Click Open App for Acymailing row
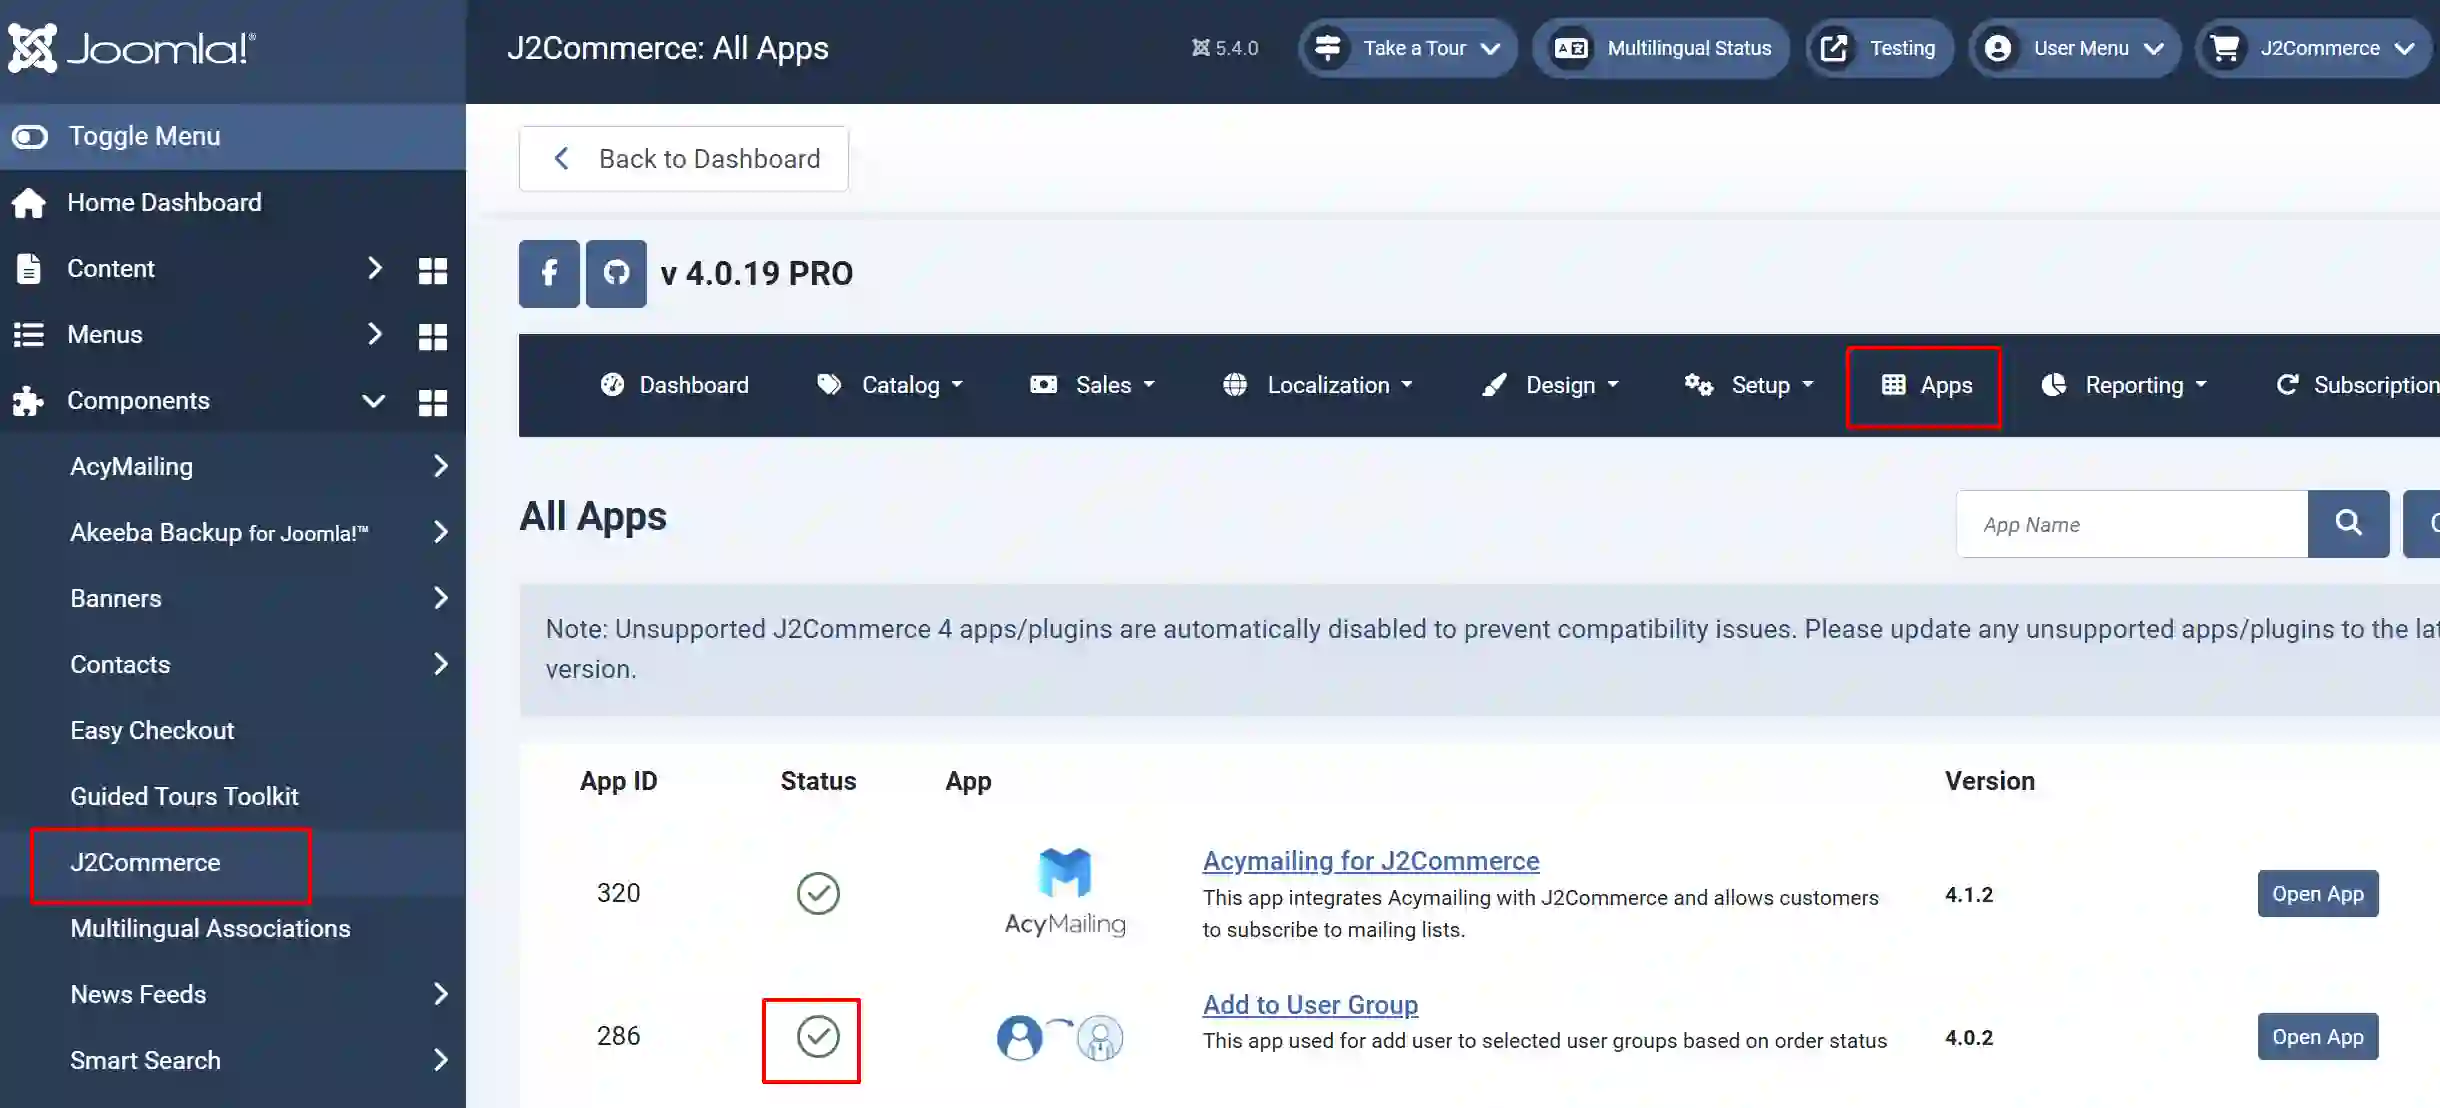This screenshot has height=1108, width=2440. pyautogui.click(x=2318, y=893)
